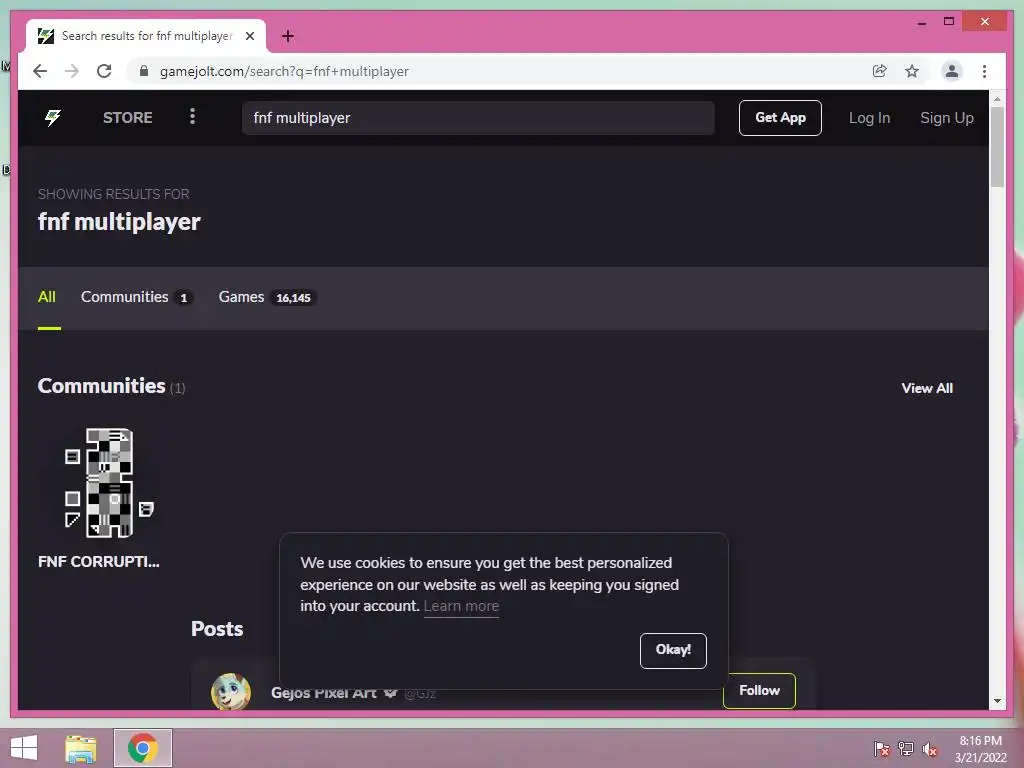Maximize the Chrome window
This screenshot has width=1024, height=768.
pyautogui.click(x=949, y=22)
